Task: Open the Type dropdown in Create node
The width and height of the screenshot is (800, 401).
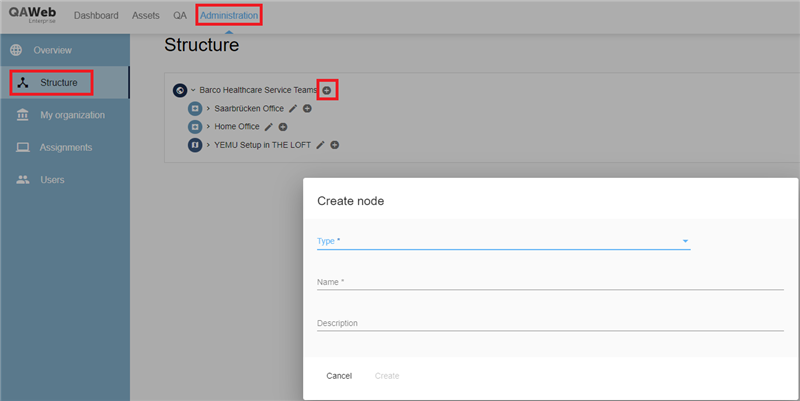Action: click(504, 241)
